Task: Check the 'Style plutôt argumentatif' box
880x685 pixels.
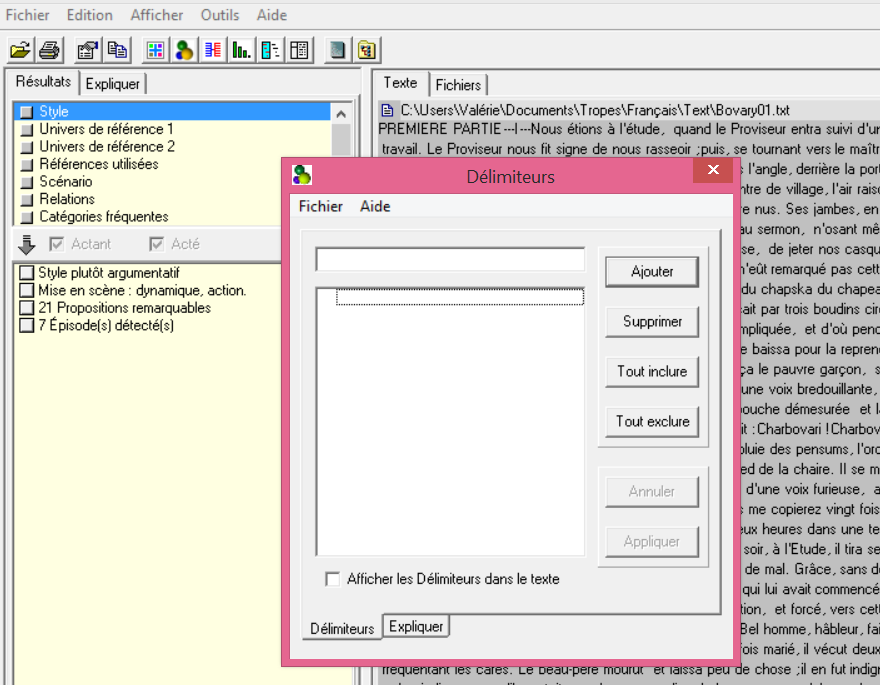Action: click(27, 273)
